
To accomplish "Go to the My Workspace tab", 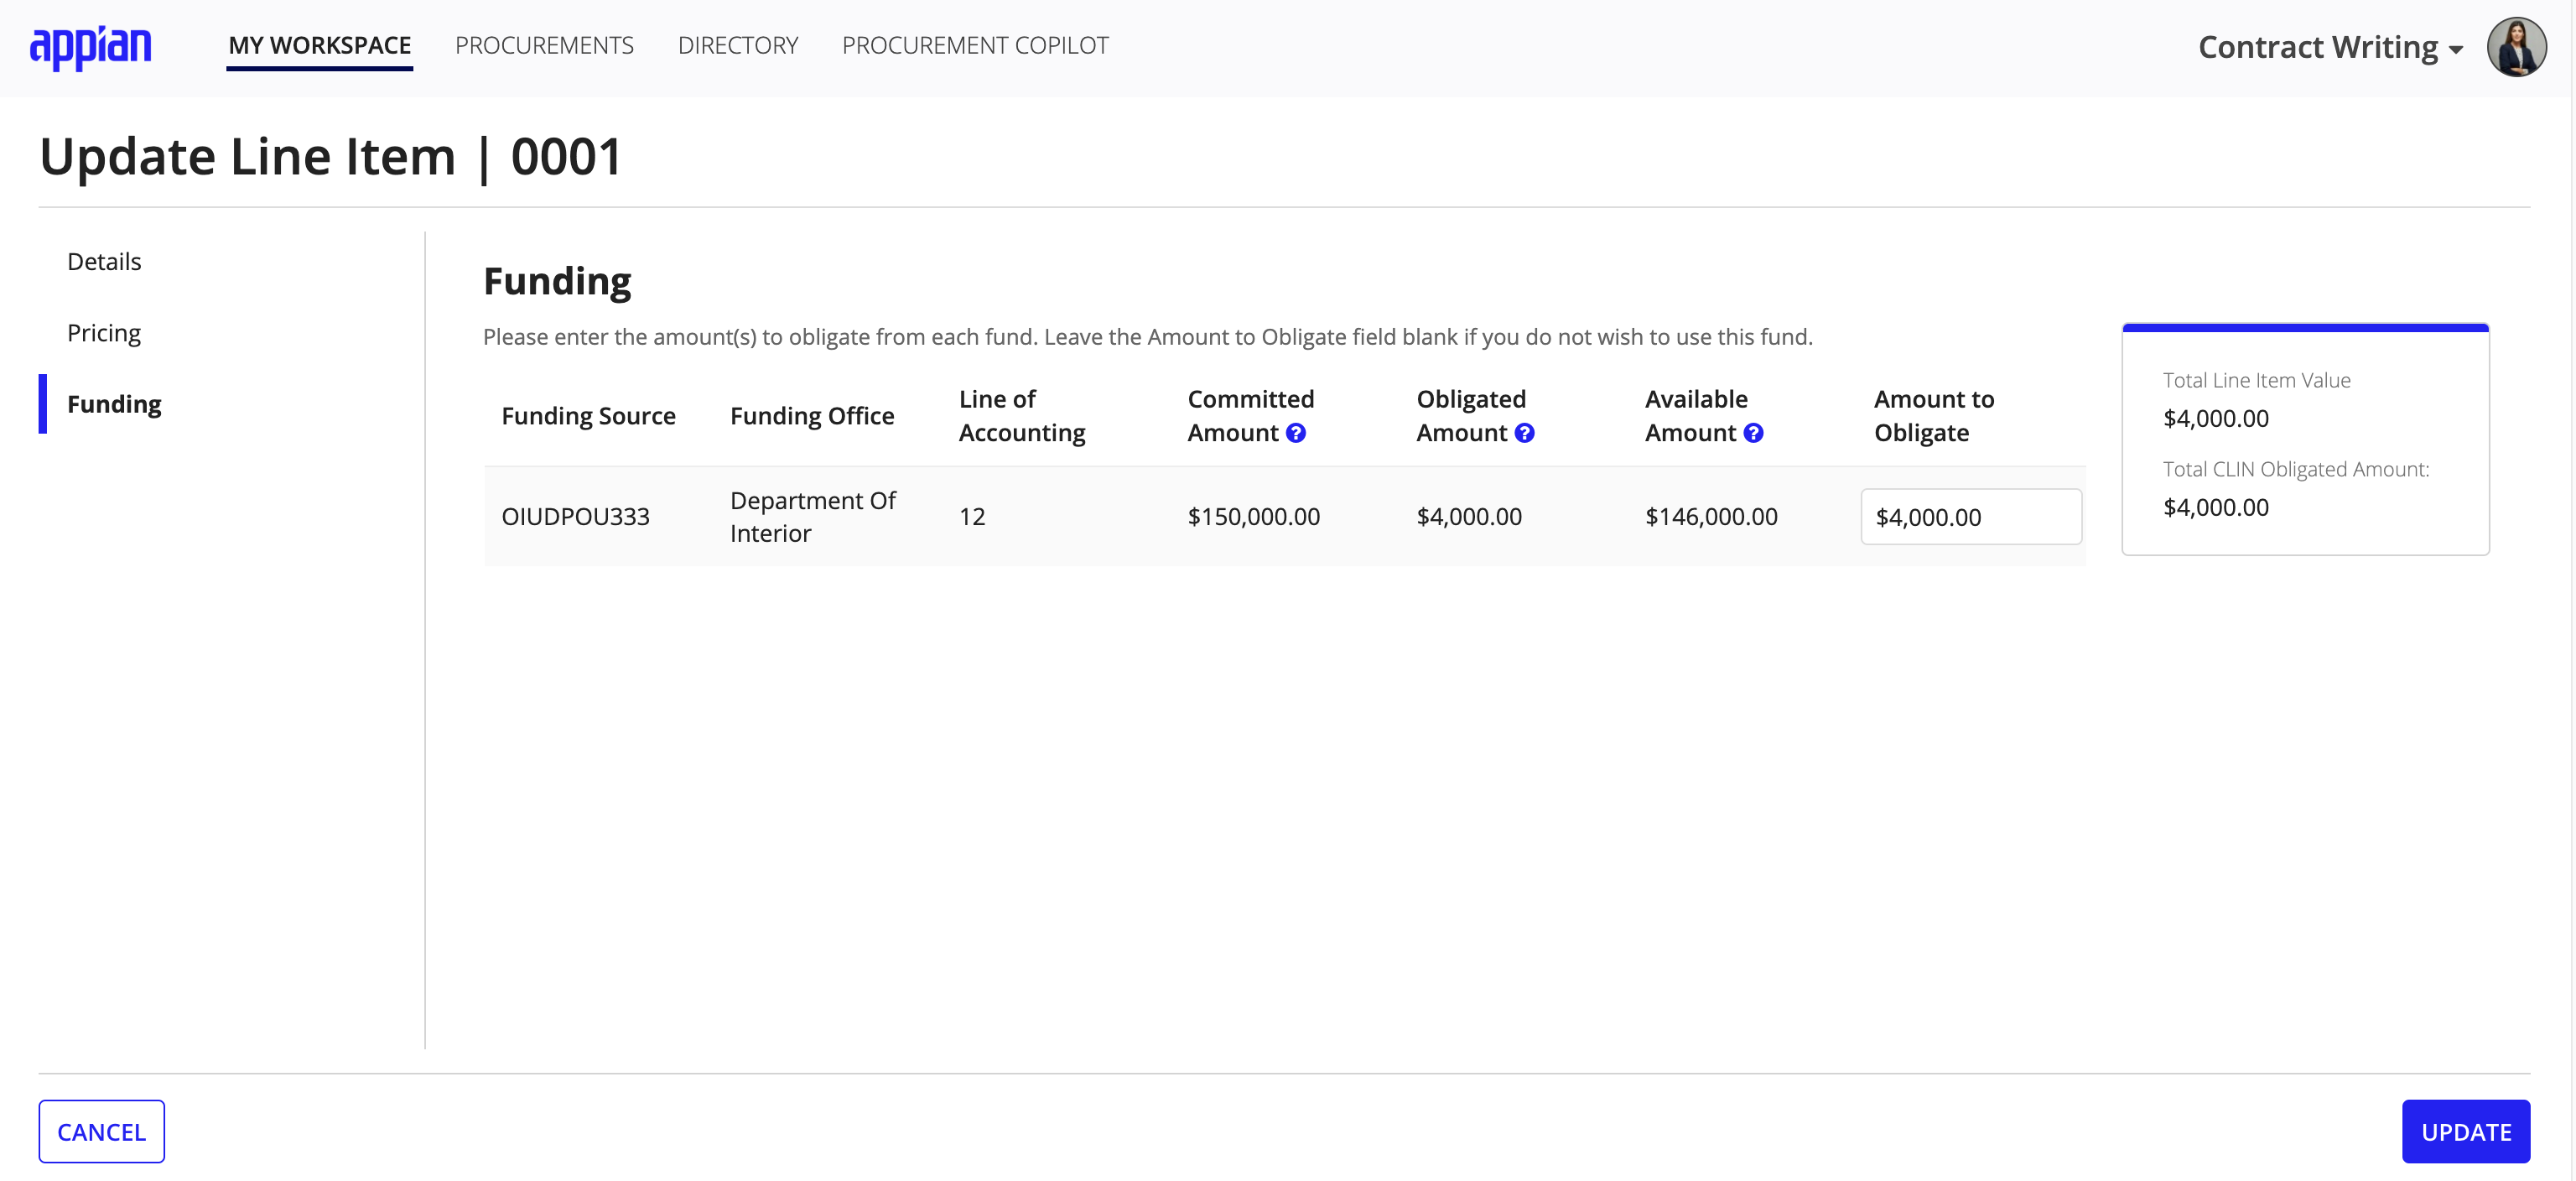I will click(x=320, y=46).
